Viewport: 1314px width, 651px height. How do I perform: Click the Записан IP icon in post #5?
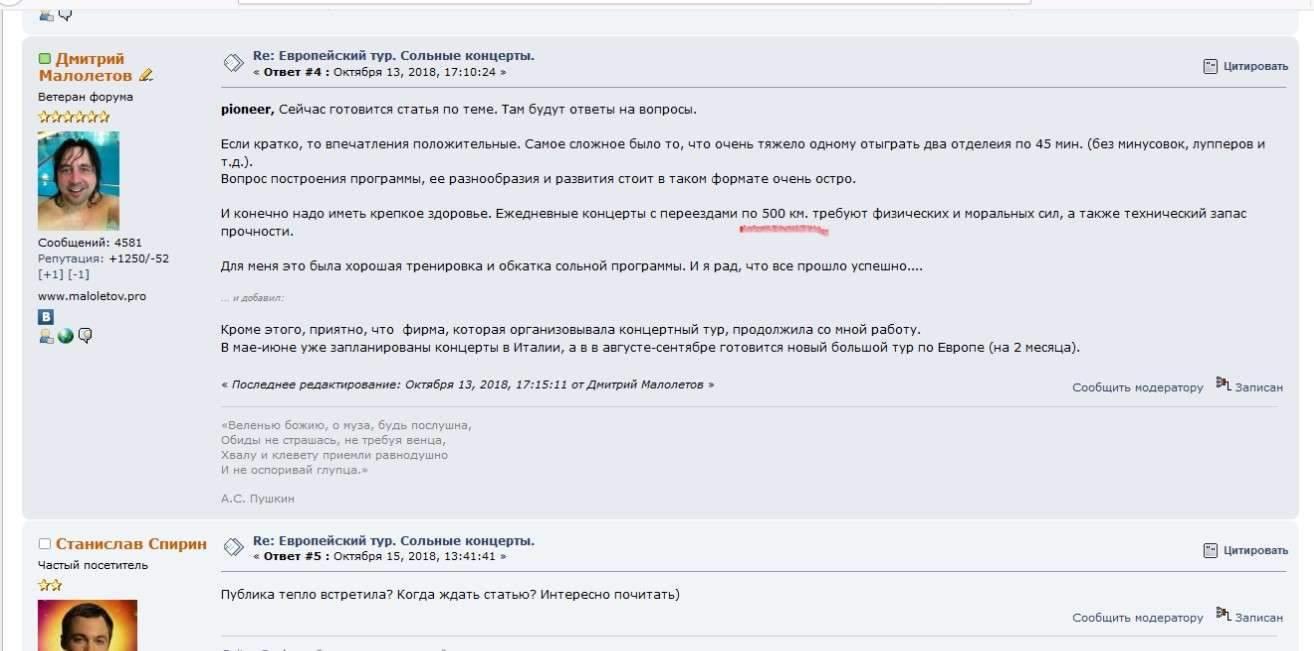1223,615
